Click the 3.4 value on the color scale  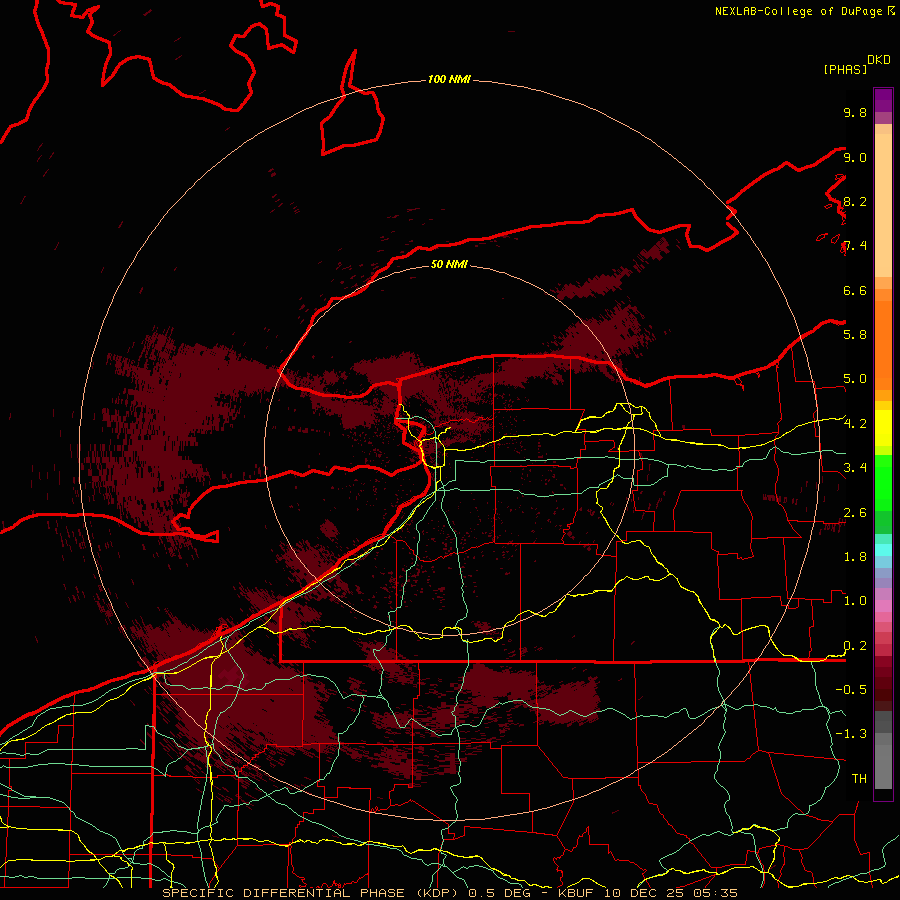tap(855, 468)
